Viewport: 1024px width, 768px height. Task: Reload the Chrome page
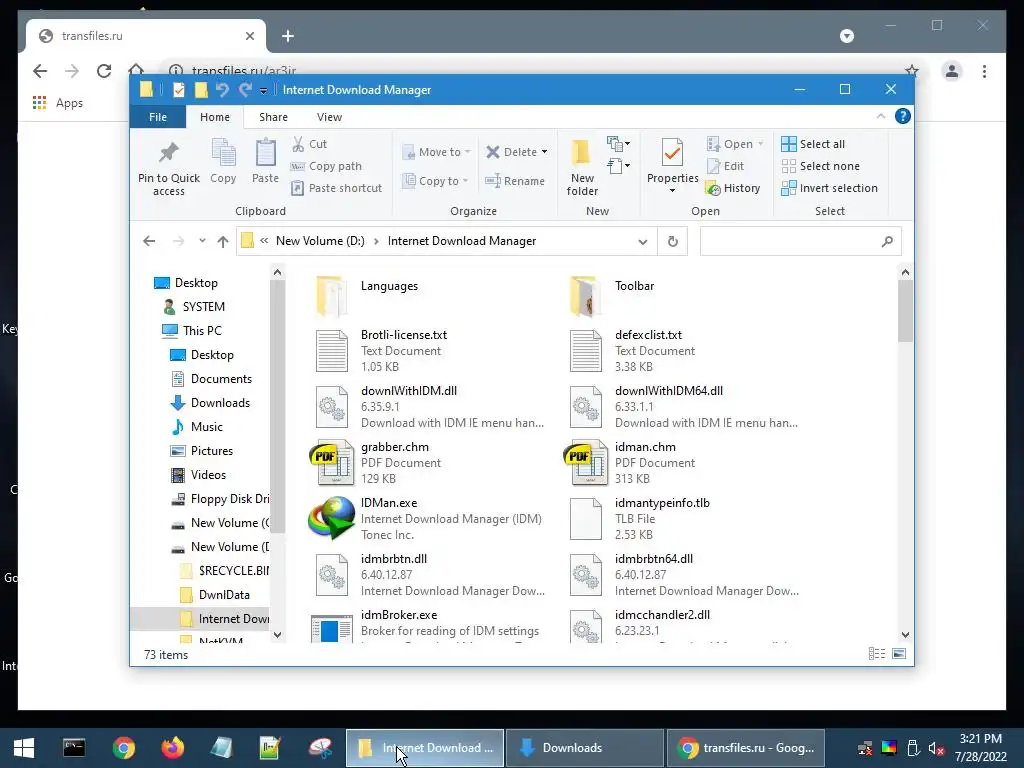(104, 71)
